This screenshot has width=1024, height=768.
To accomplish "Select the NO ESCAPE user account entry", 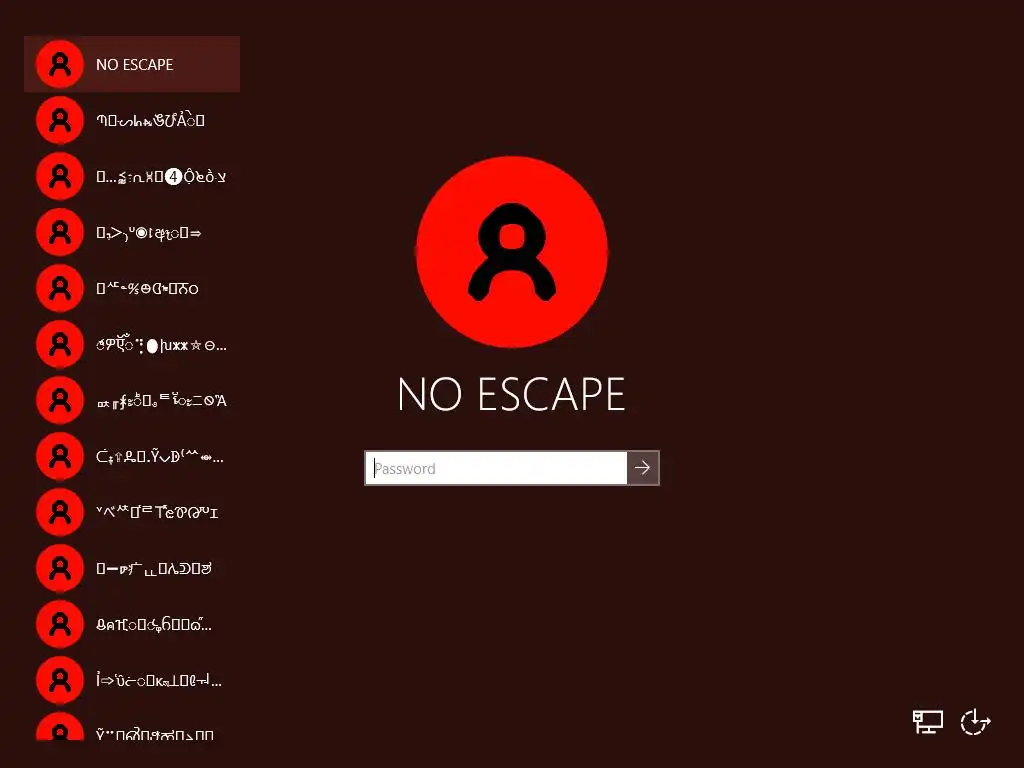I will point(132,64).
